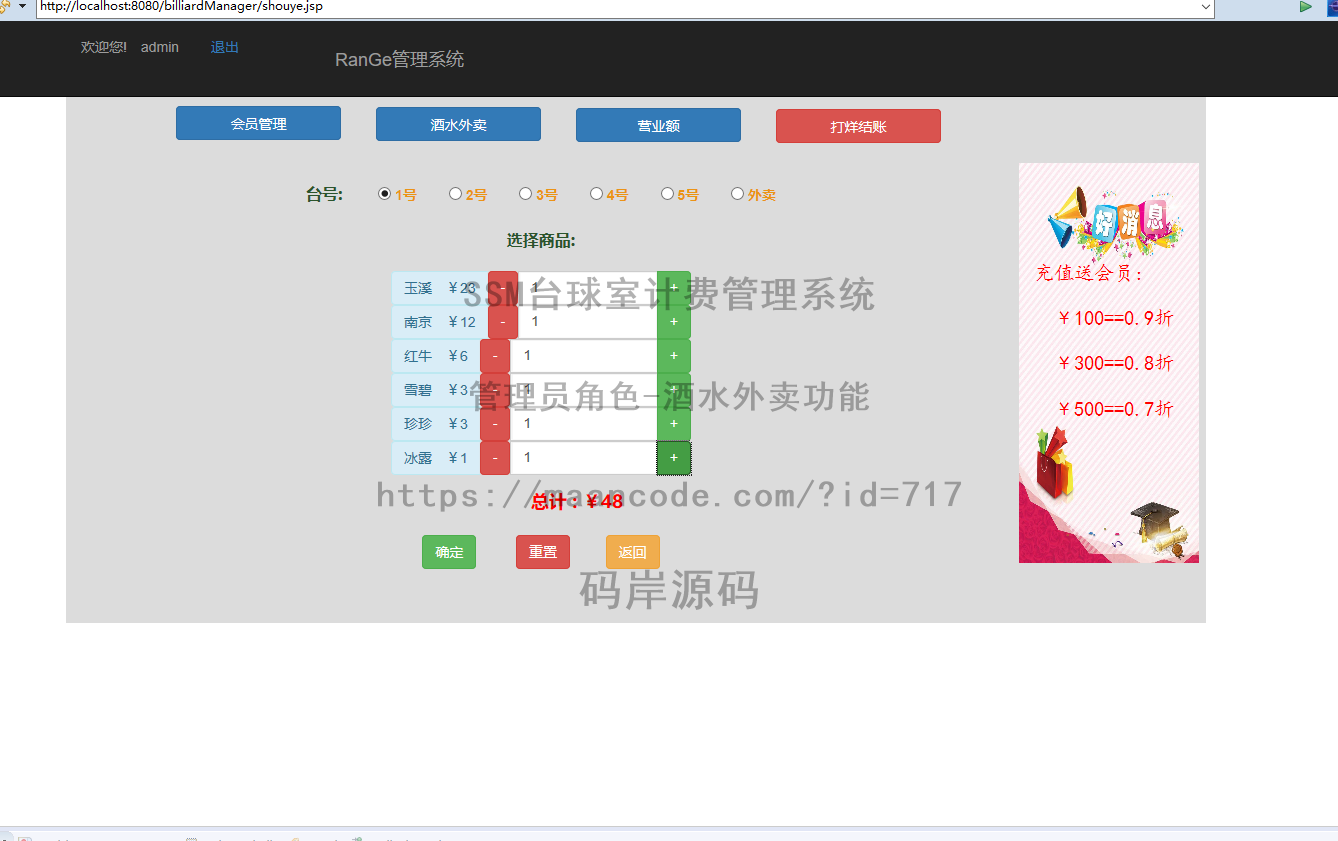Image resolution: width=1338 pixels, height=841 pixels.
Task: Focus the 冰露 quantity input field
Action: click(583, 458)
